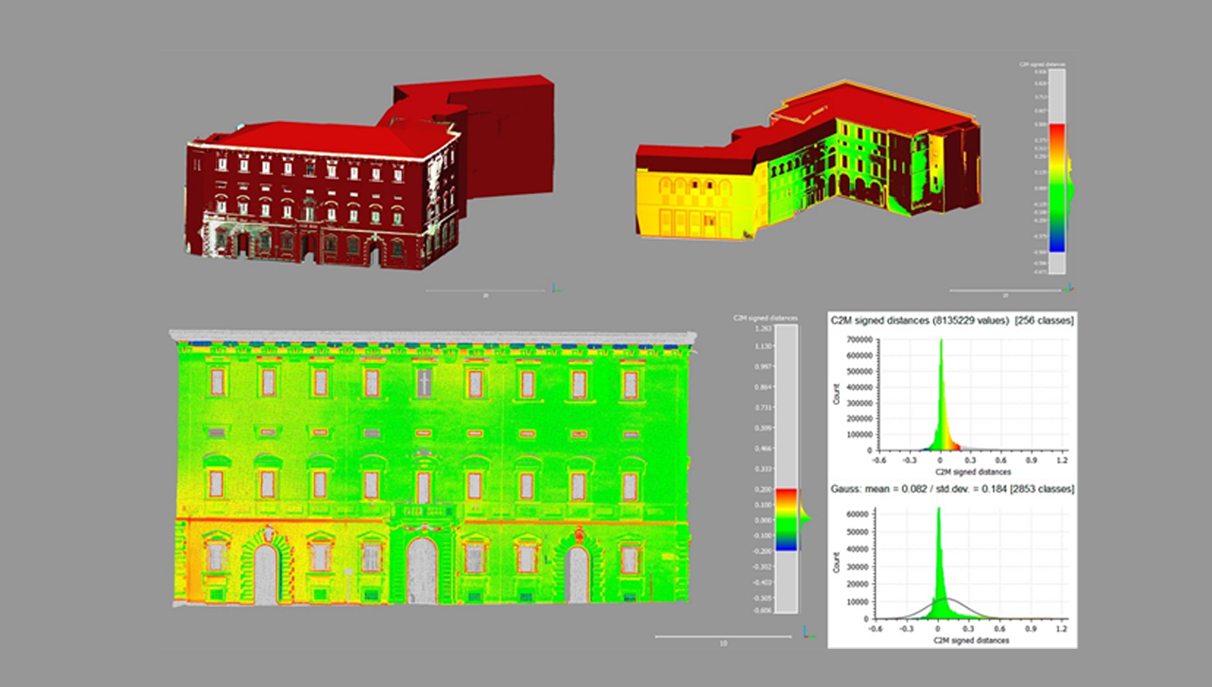The height and width of the screenshot is (687, 1212).
Task: Click the scale bar labeled 10 under the facade
Action: point(722,636)
